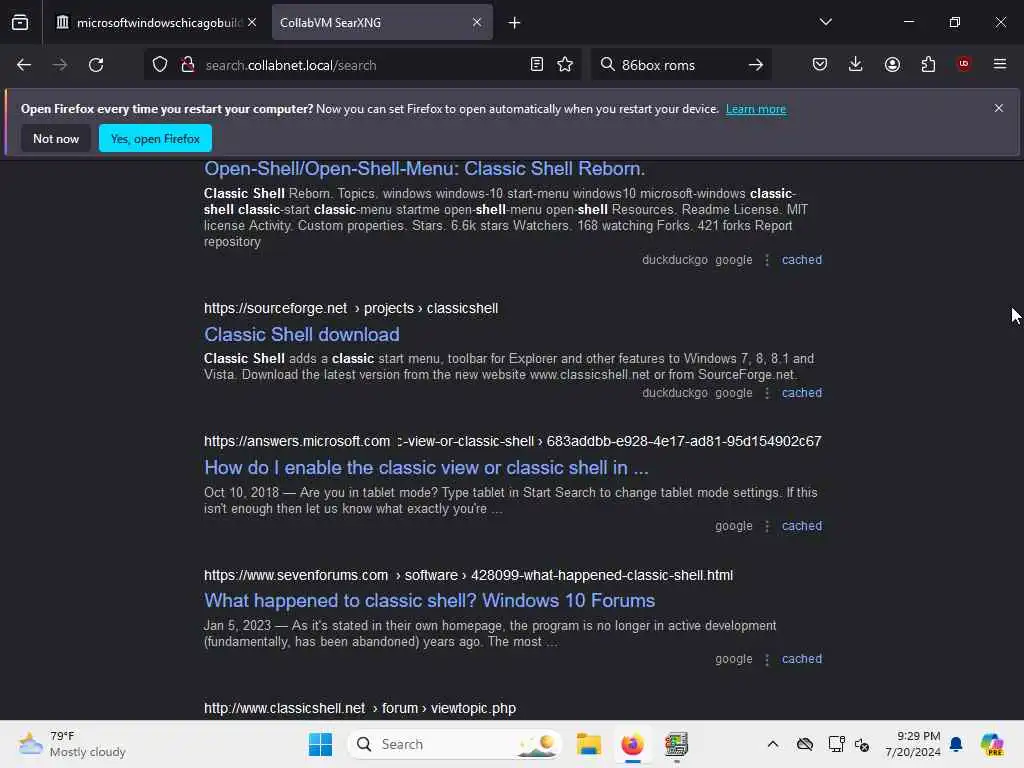1024x768 pixels.
Task: Open Open-Shell-Menu Classic Shell Reborn result
Action: tap(424, 168)
